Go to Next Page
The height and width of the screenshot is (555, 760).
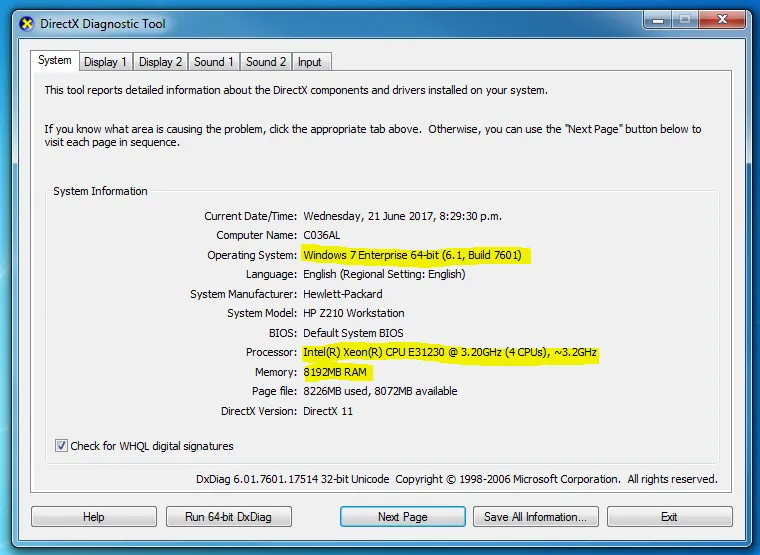click(403, 517)
